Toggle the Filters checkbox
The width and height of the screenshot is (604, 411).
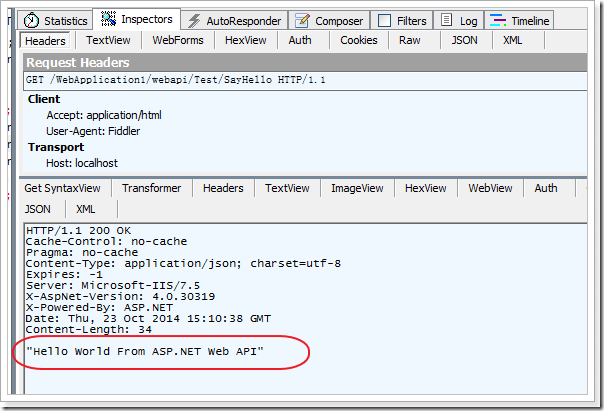click(384, 20)
